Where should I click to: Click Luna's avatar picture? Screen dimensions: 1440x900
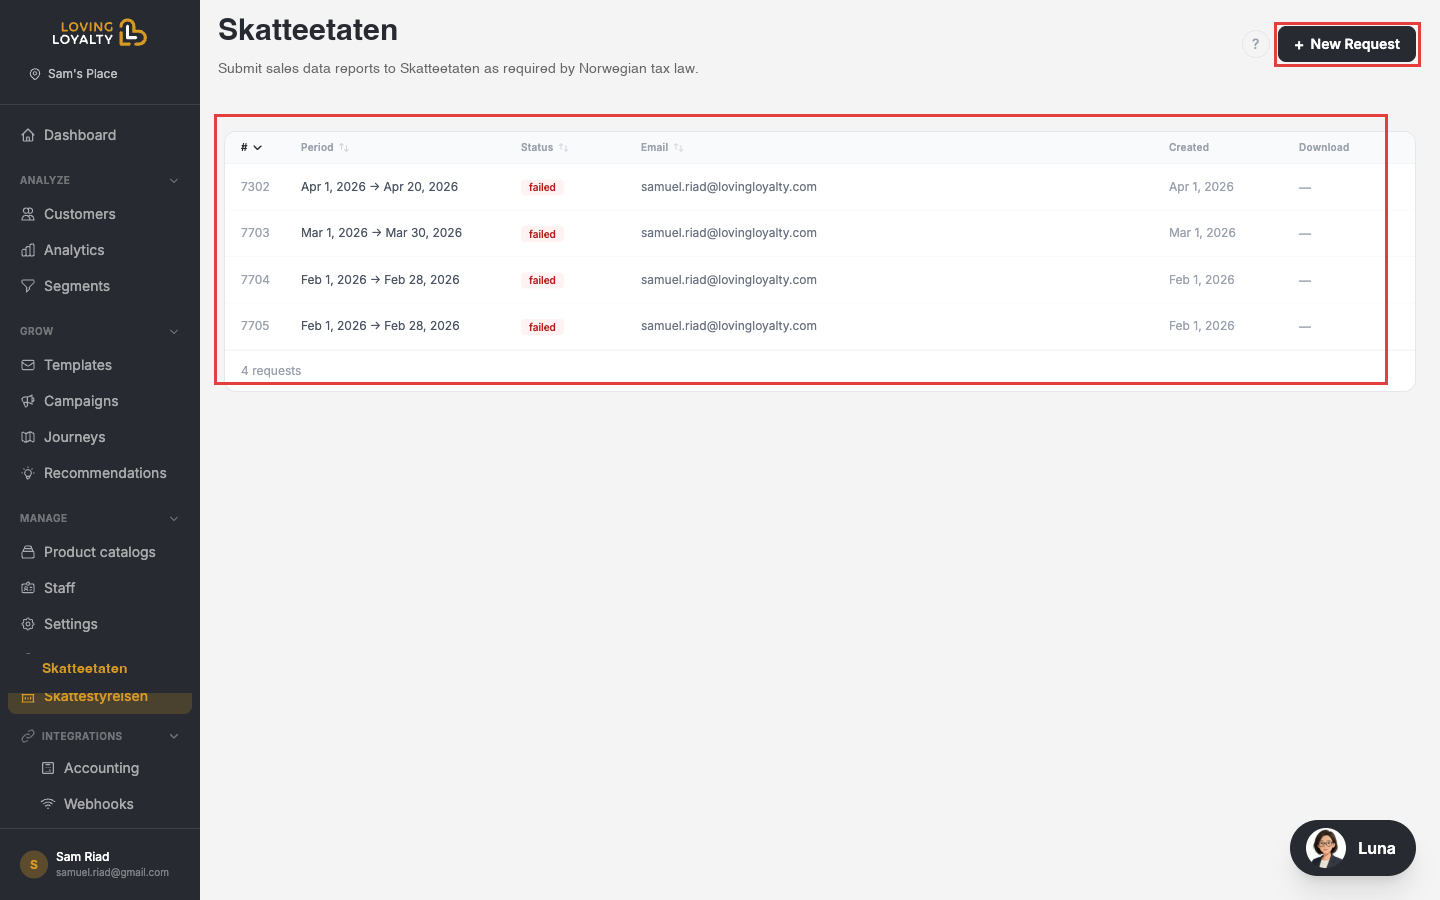pos(1326,848)
